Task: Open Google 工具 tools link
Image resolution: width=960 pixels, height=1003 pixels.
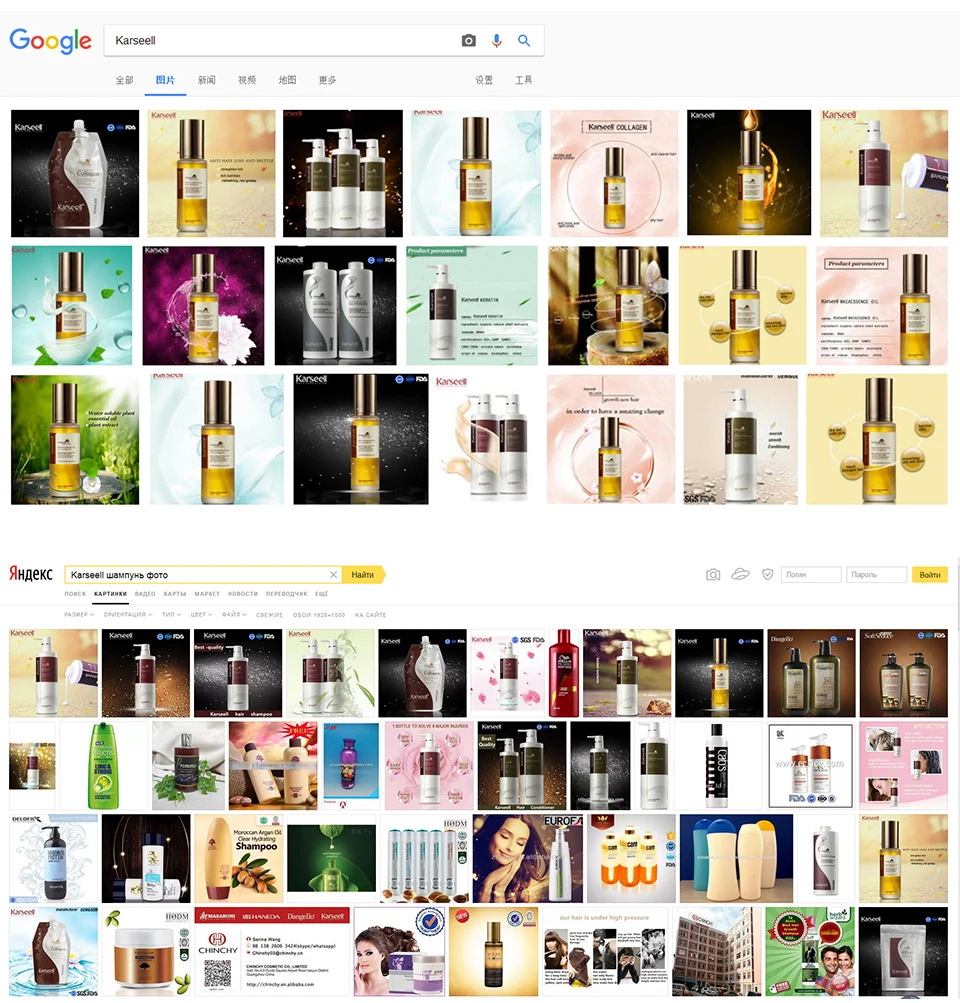Action: point(524,80)
